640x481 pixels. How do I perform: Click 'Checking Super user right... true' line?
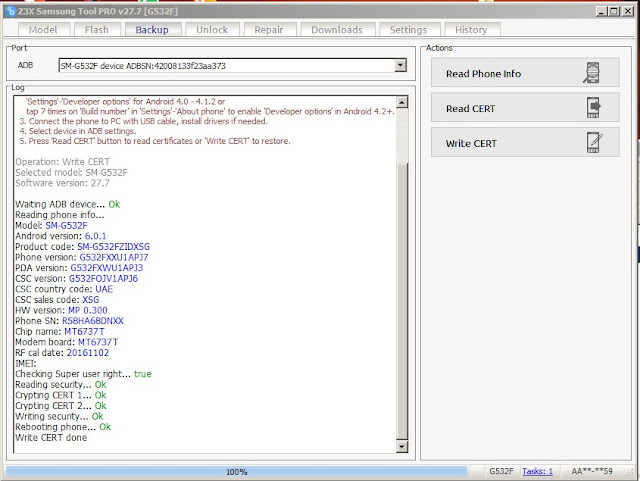coord(83,374)
